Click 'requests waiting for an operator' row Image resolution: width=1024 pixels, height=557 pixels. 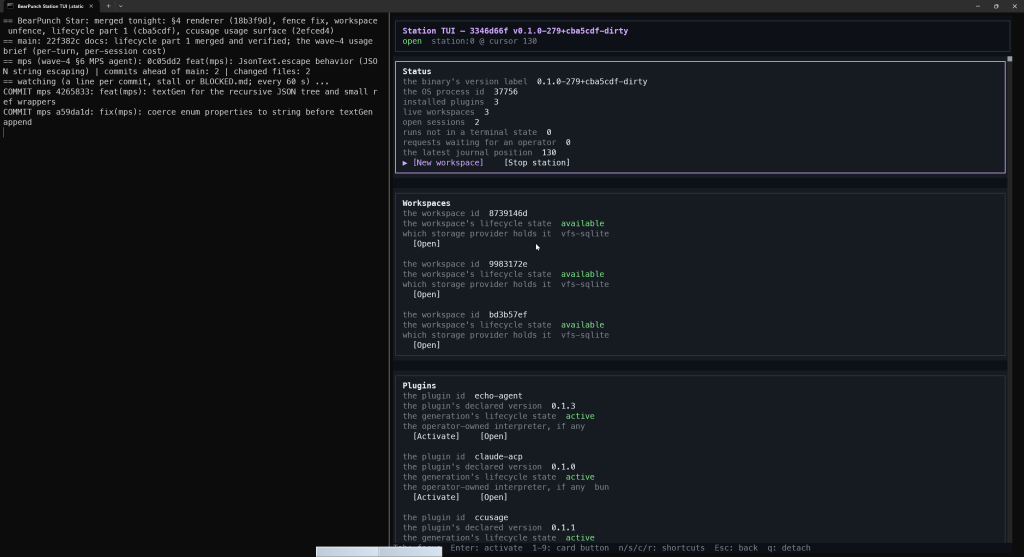487,142
